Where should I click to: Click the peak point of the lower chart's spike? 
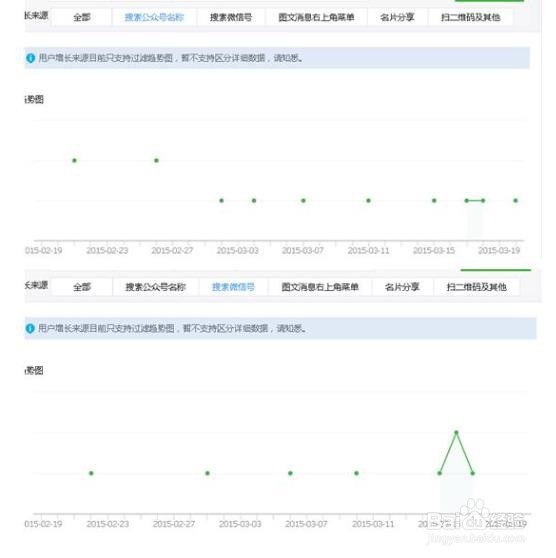(456, 433)
